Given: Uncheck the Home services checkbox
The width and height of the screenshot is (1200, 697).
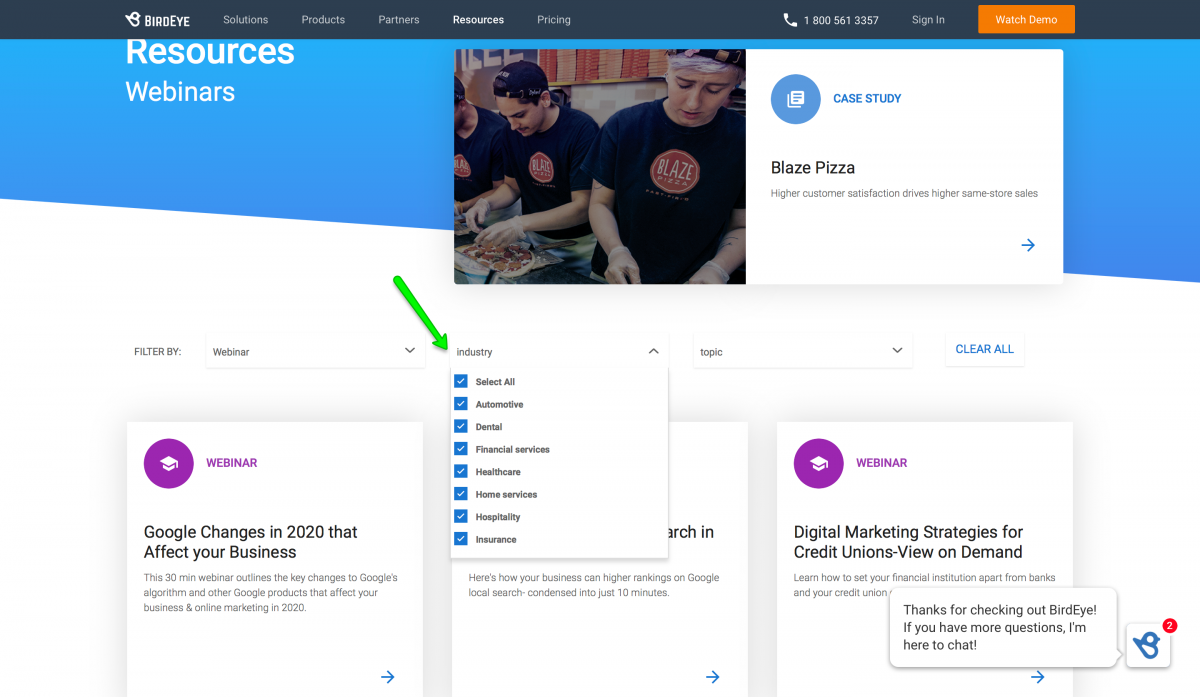Looking at the screenshot, I should coord(461,494).
